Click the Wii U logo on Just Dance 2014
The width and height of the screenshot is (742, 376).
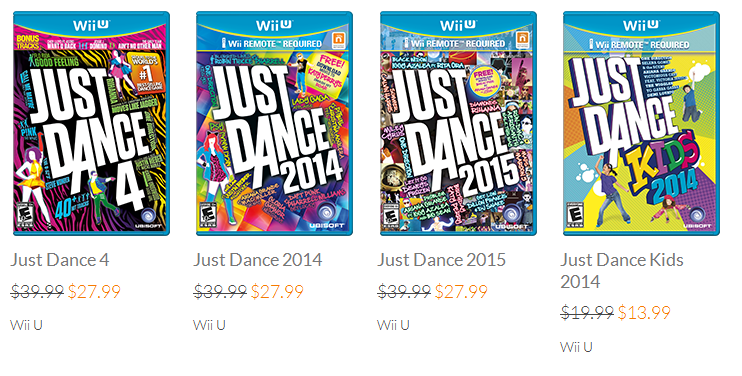[274, 25]
